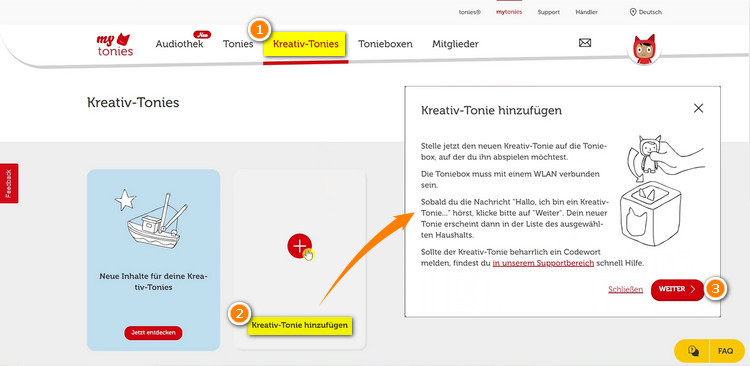This screenshot has height=366, width=750.
Task: Click the Neu badge on Audiothek
Action: tap(202, 34)
